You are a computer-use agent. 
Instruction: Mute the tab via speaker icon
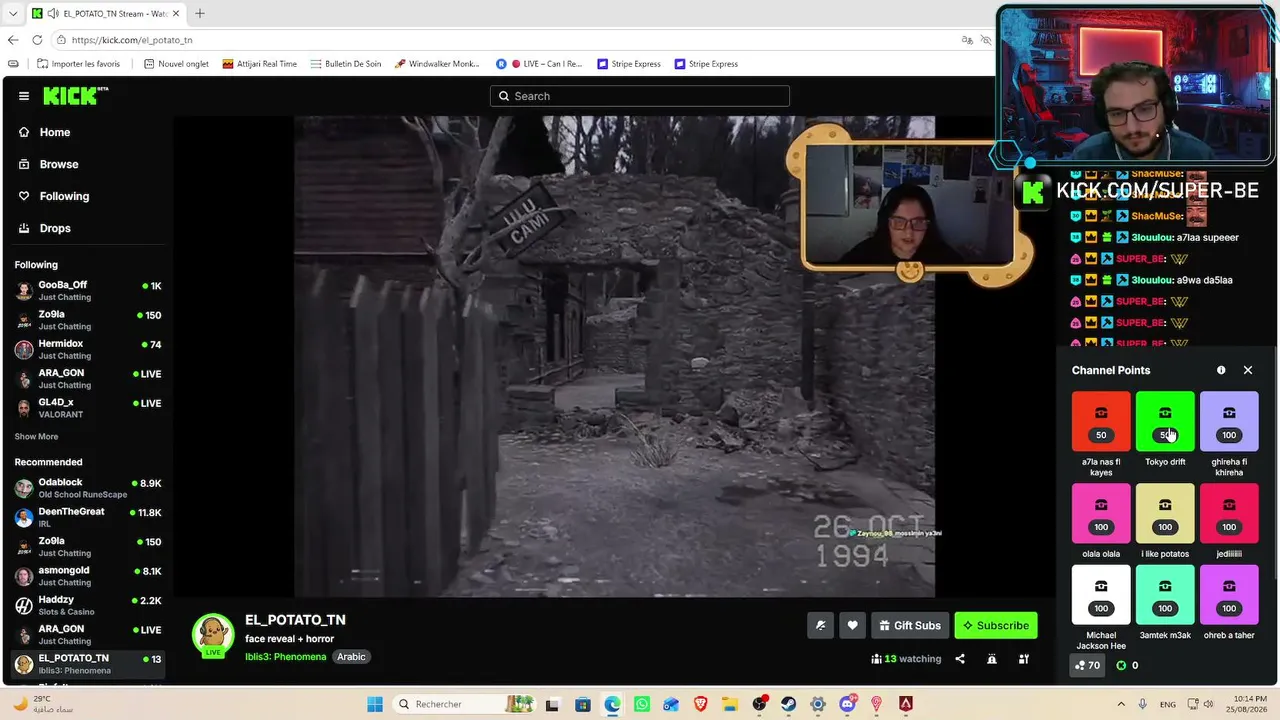coord(51,14)
